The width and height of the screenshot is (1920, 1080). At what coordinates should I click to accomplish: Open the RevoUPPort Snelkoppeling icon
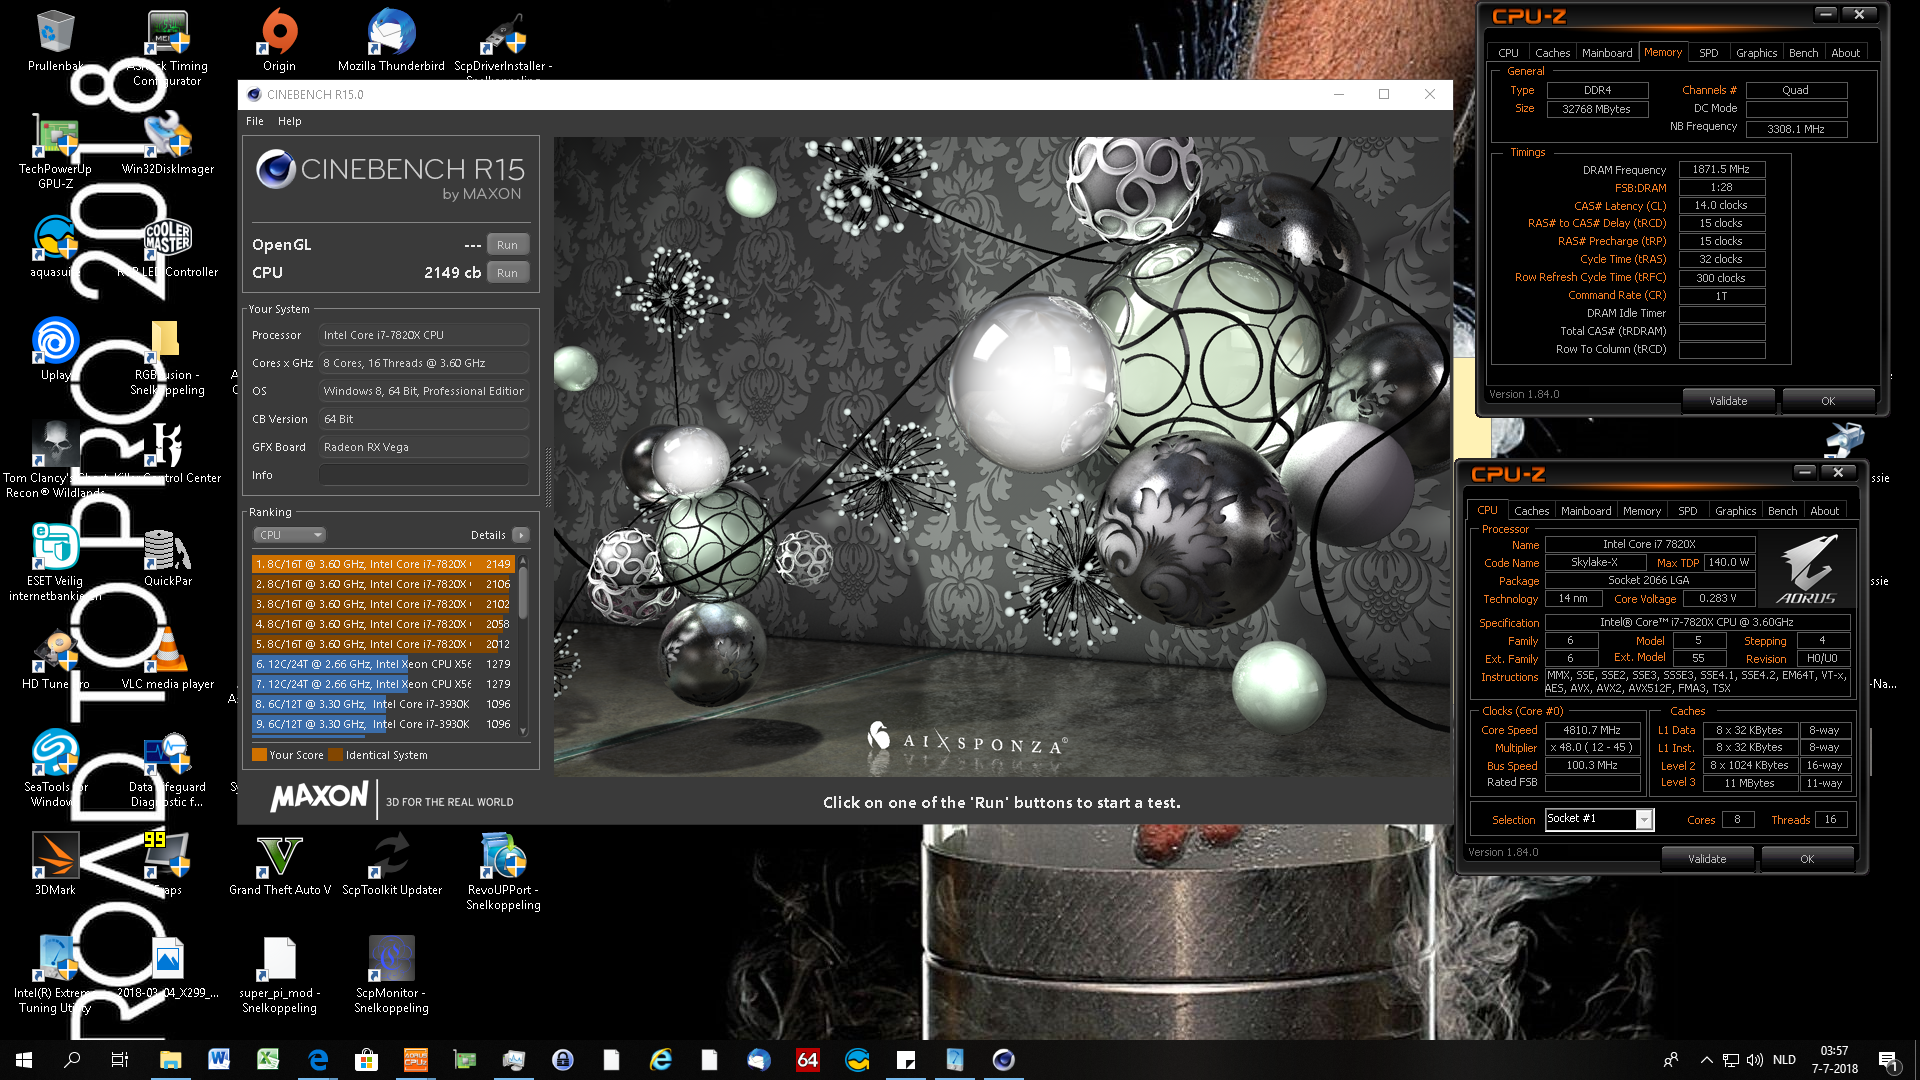point(503,870)
